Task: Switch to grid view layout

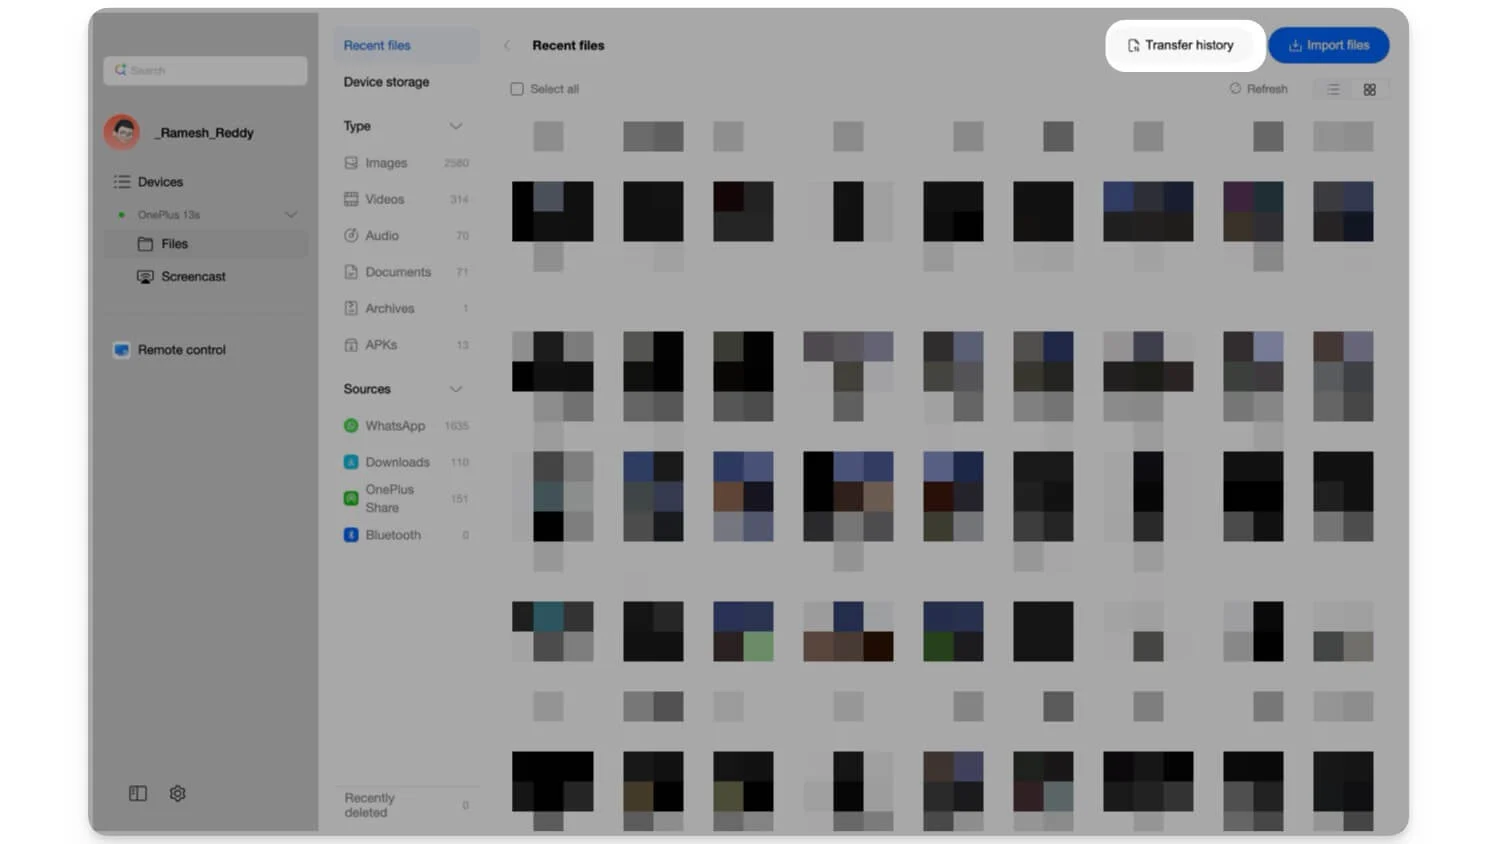Action: [1369, 89]
